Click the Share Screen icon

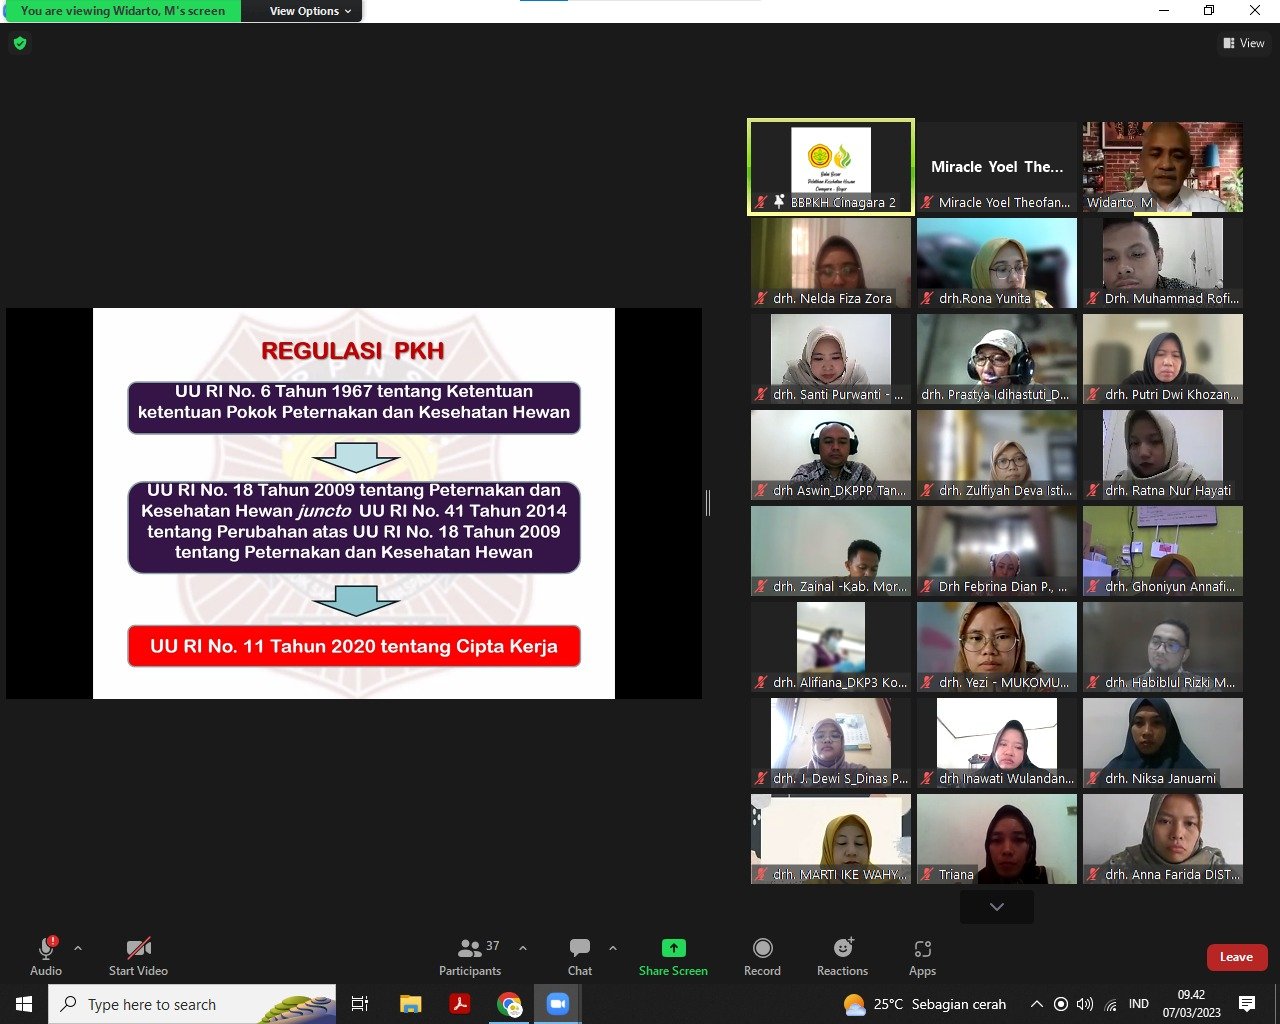pos(673,948)
